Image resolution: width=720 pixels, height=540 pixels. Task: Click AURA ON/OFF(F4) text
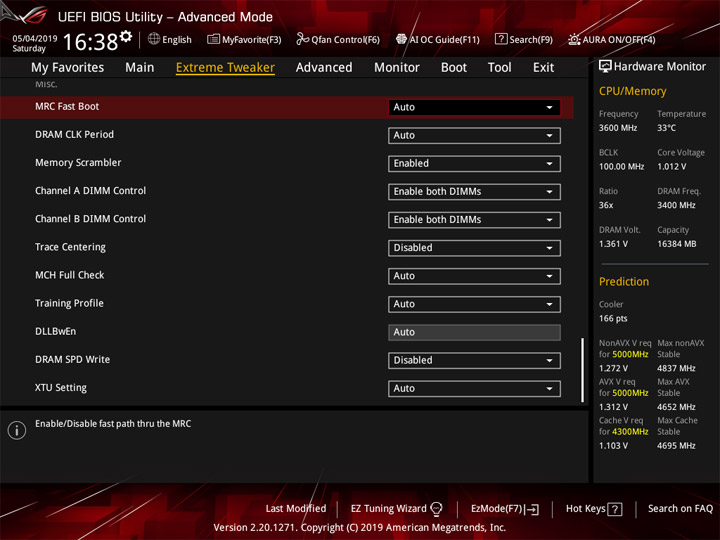click(x=619, y=39)
